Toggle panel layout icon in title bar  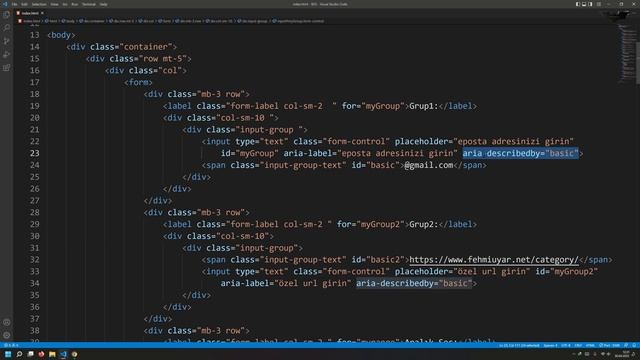584,4
